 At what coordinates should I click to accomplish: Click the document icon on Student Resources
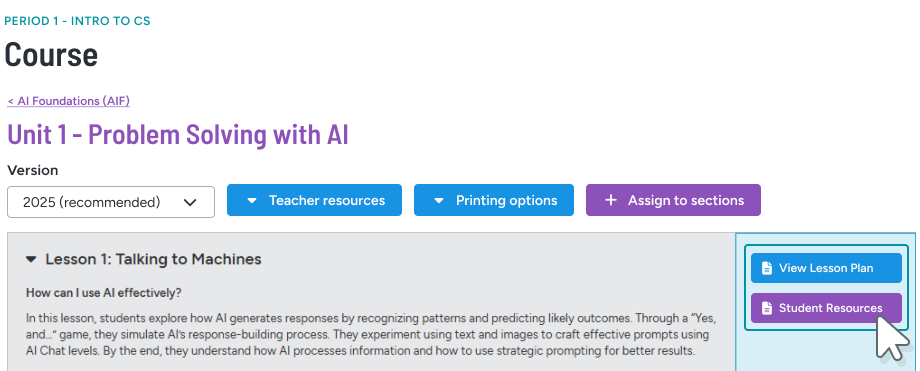(766, 308)
